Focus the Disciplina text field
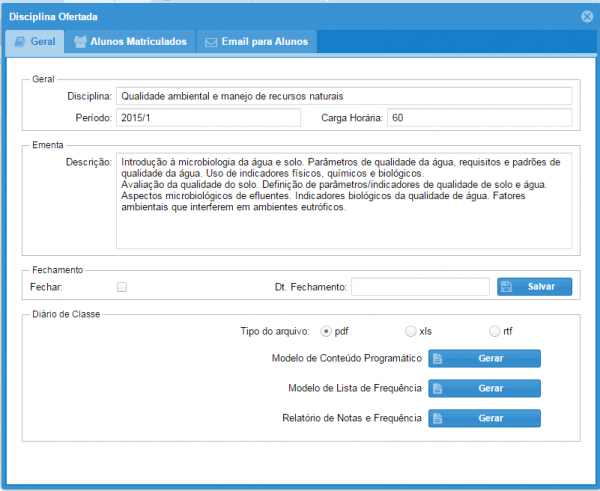 pyautogui.click(x=343, y=96)
